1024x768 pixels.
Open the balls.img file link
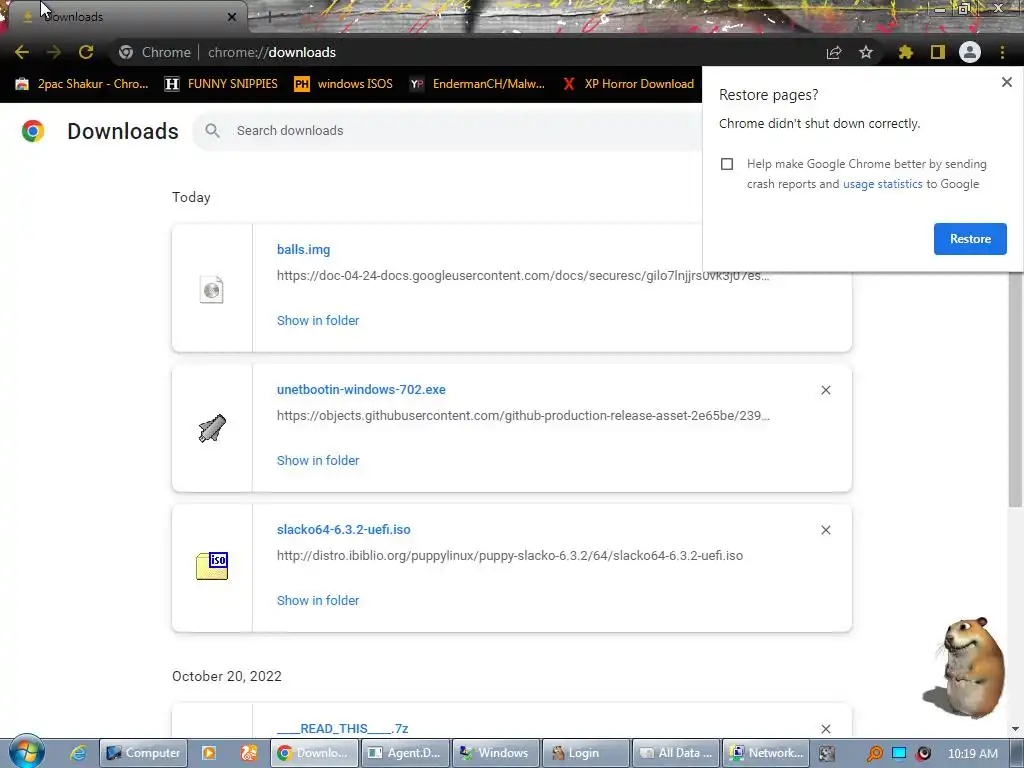[303, 249]
